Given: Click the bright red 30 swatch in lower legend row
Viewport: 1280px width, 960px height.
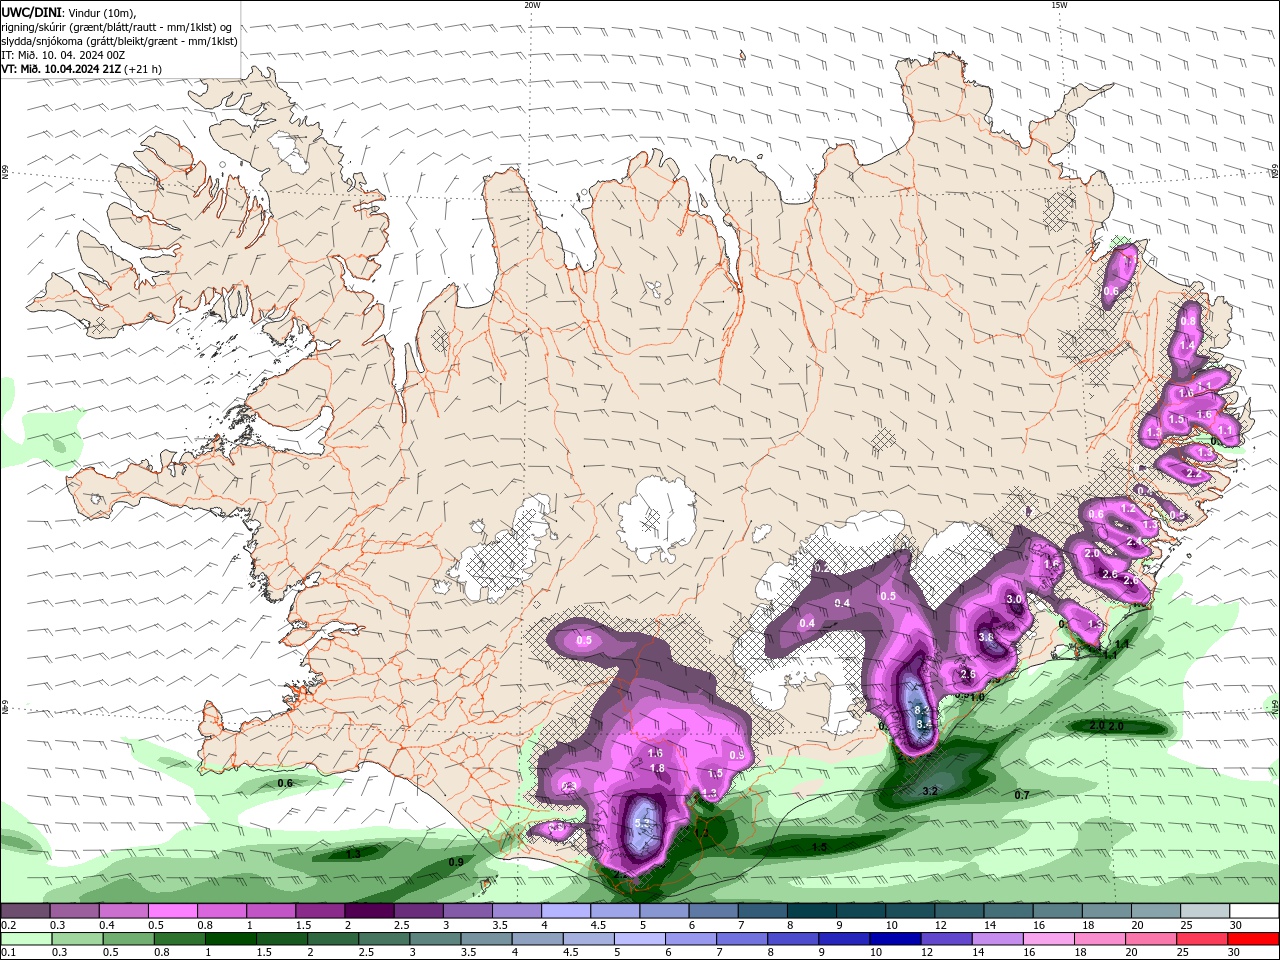Looking at the screenshot, I should 1254,939.
